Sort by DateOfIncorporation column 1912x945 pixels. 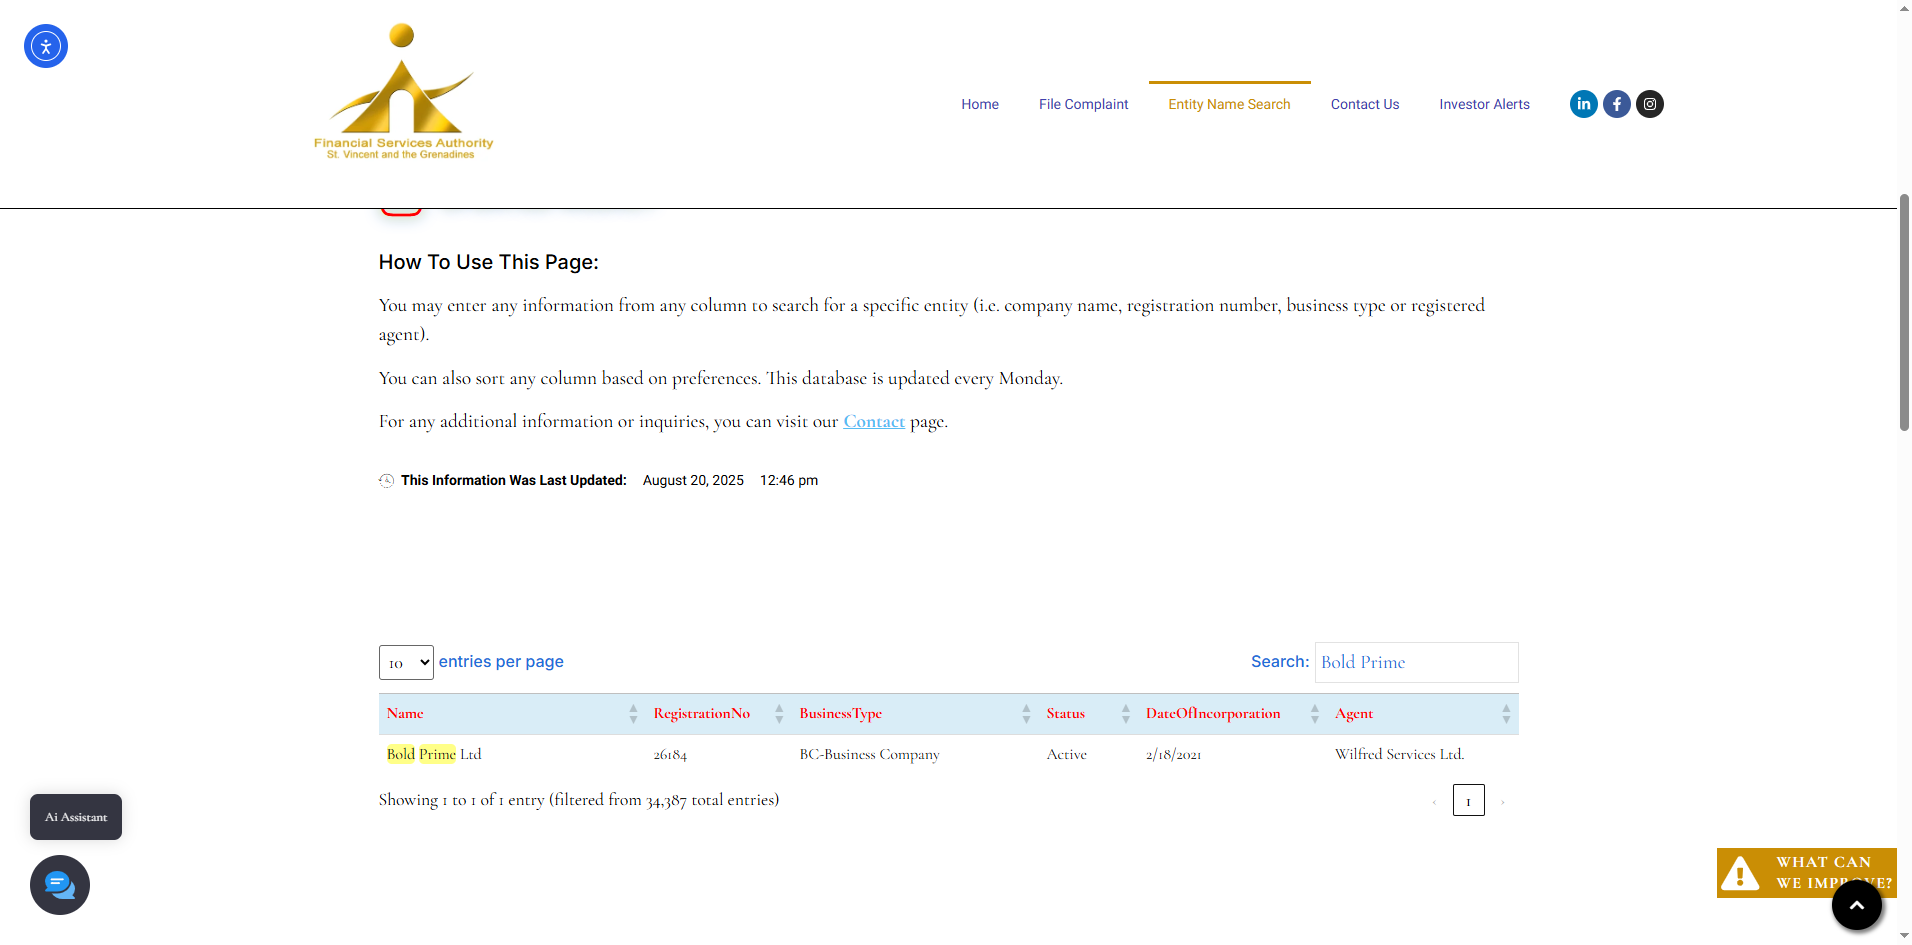tap(1212, 714)
